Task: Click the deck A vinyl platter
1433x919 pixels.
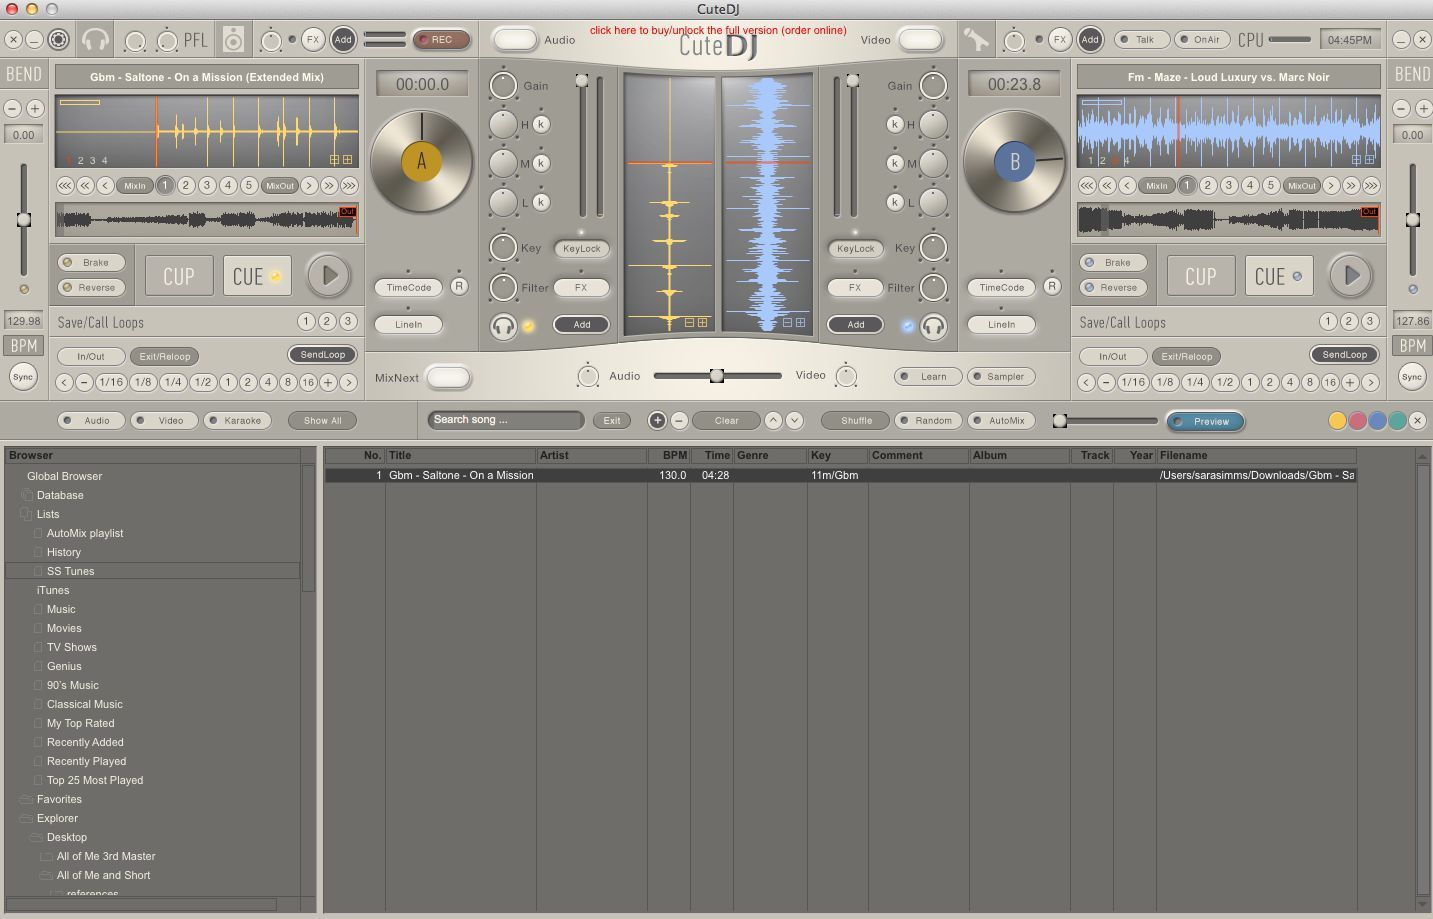Action: [421, 162]
